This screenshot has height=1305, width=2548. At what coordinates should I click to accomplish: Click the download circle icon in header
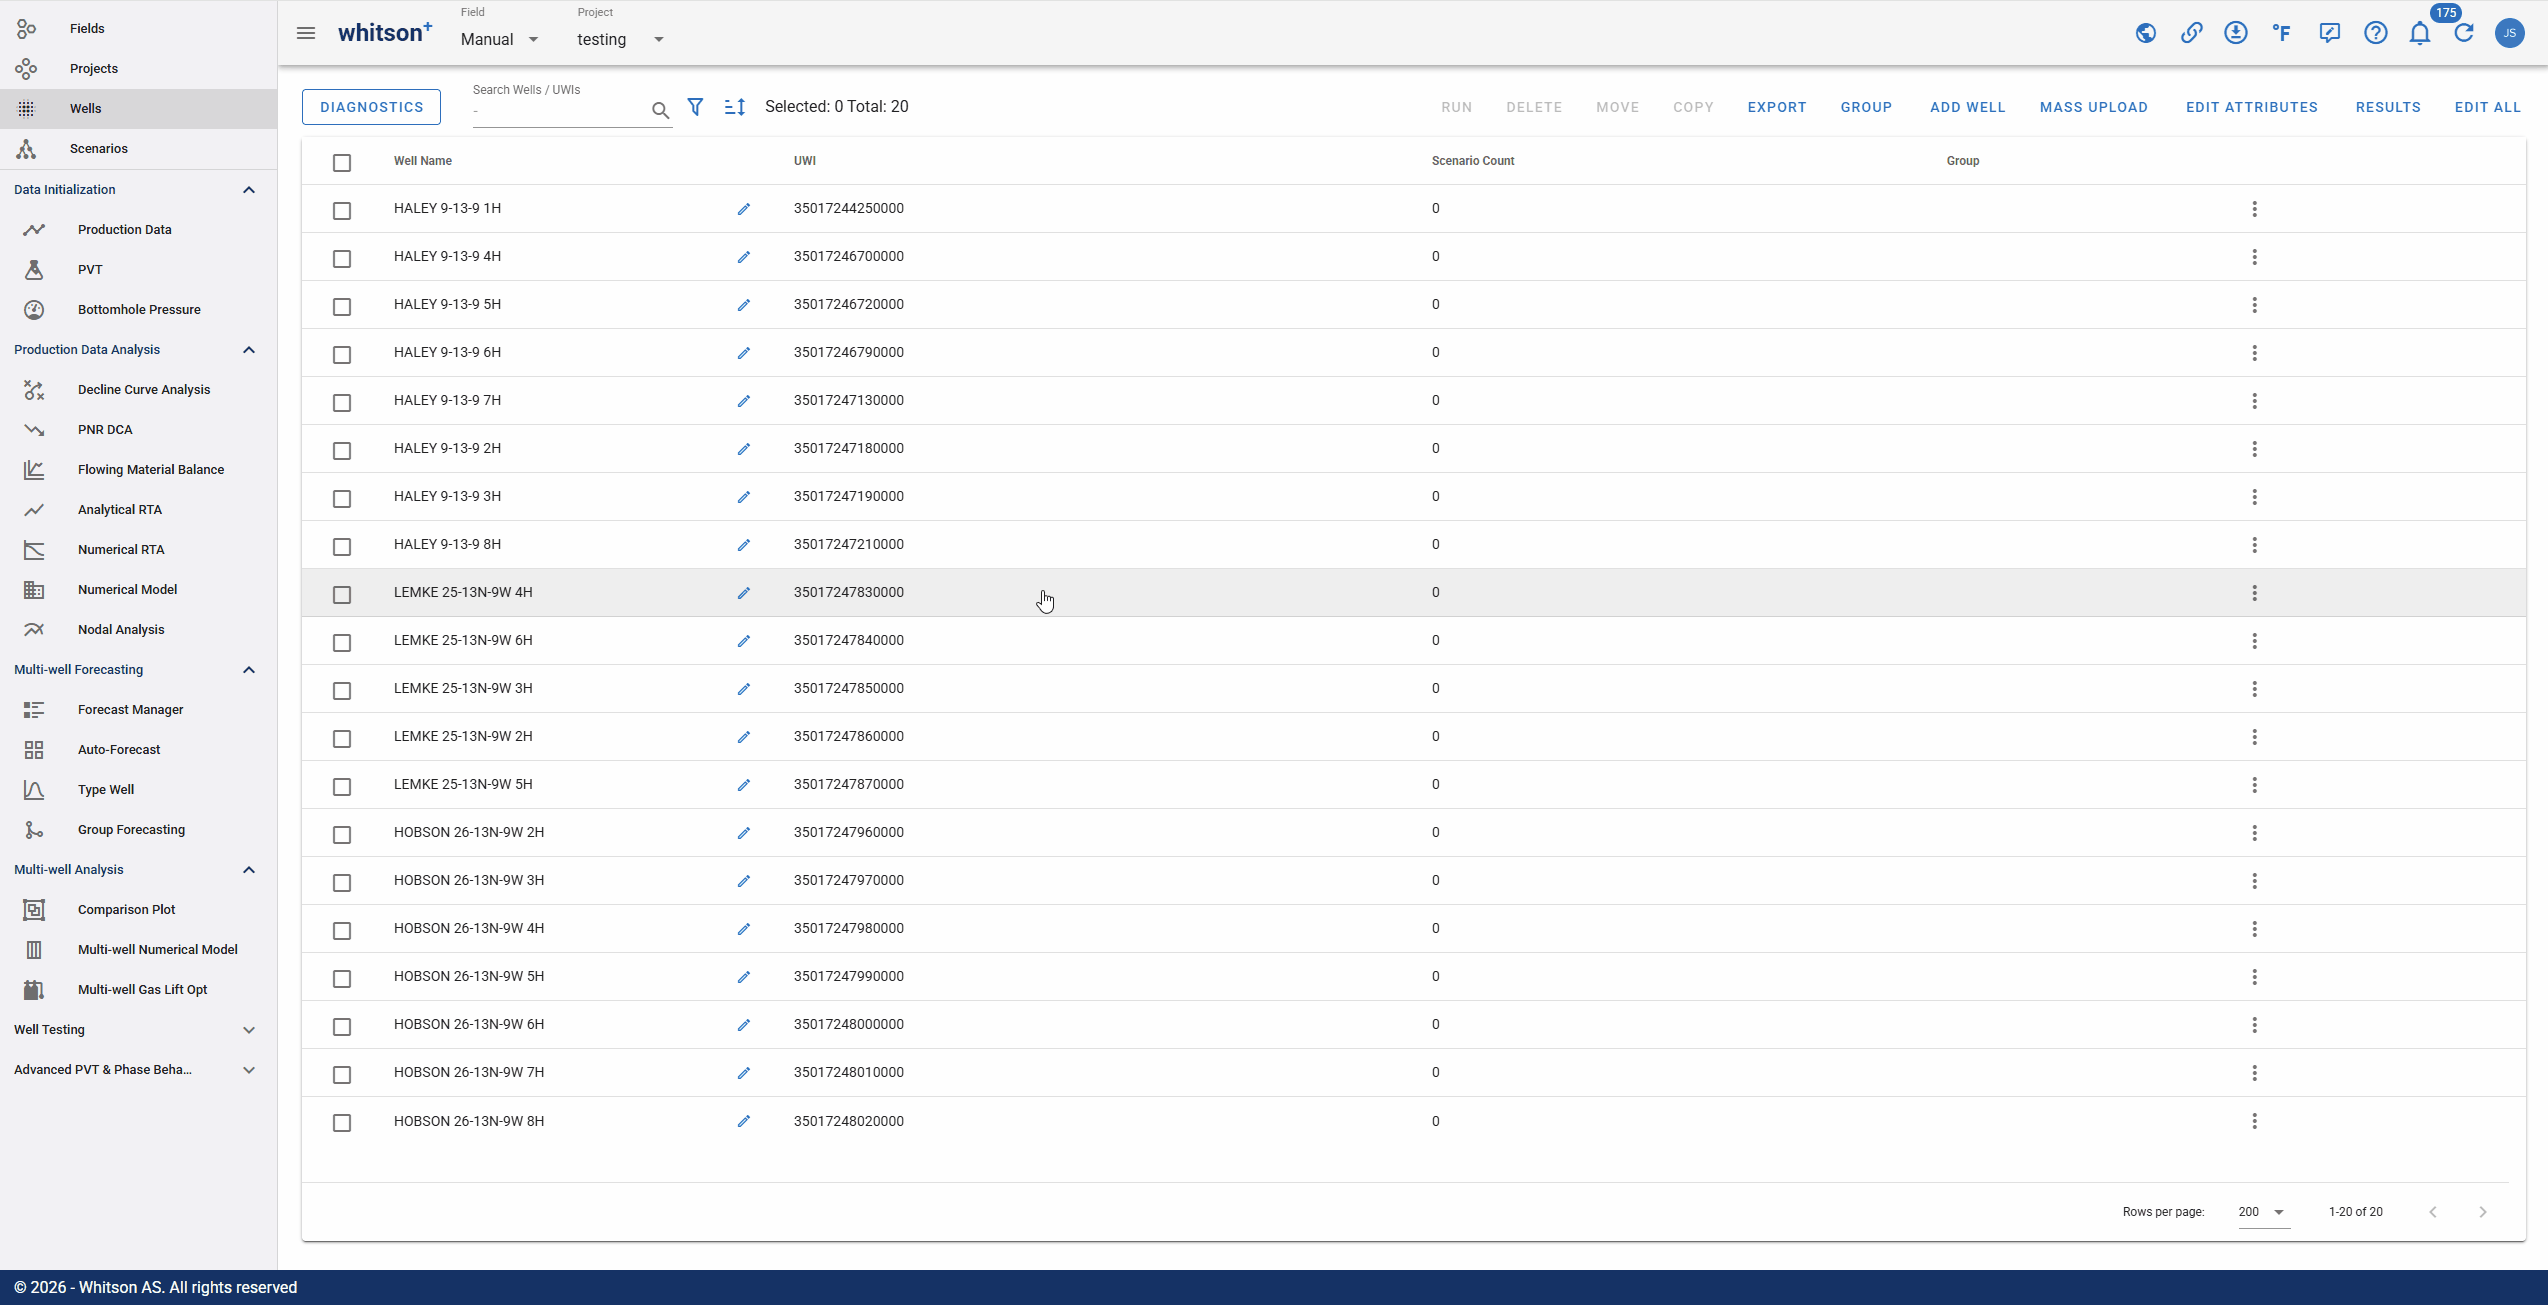2236,33
